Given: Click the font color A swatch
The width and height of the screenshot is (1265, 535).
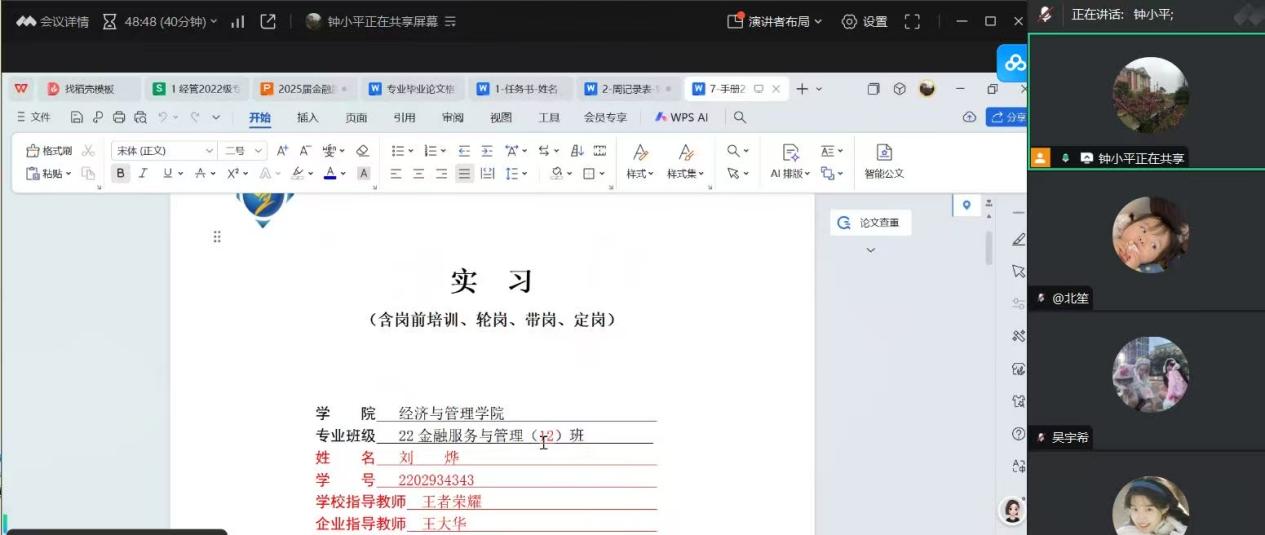Looking at the screenshot, I should click(330, 173).
